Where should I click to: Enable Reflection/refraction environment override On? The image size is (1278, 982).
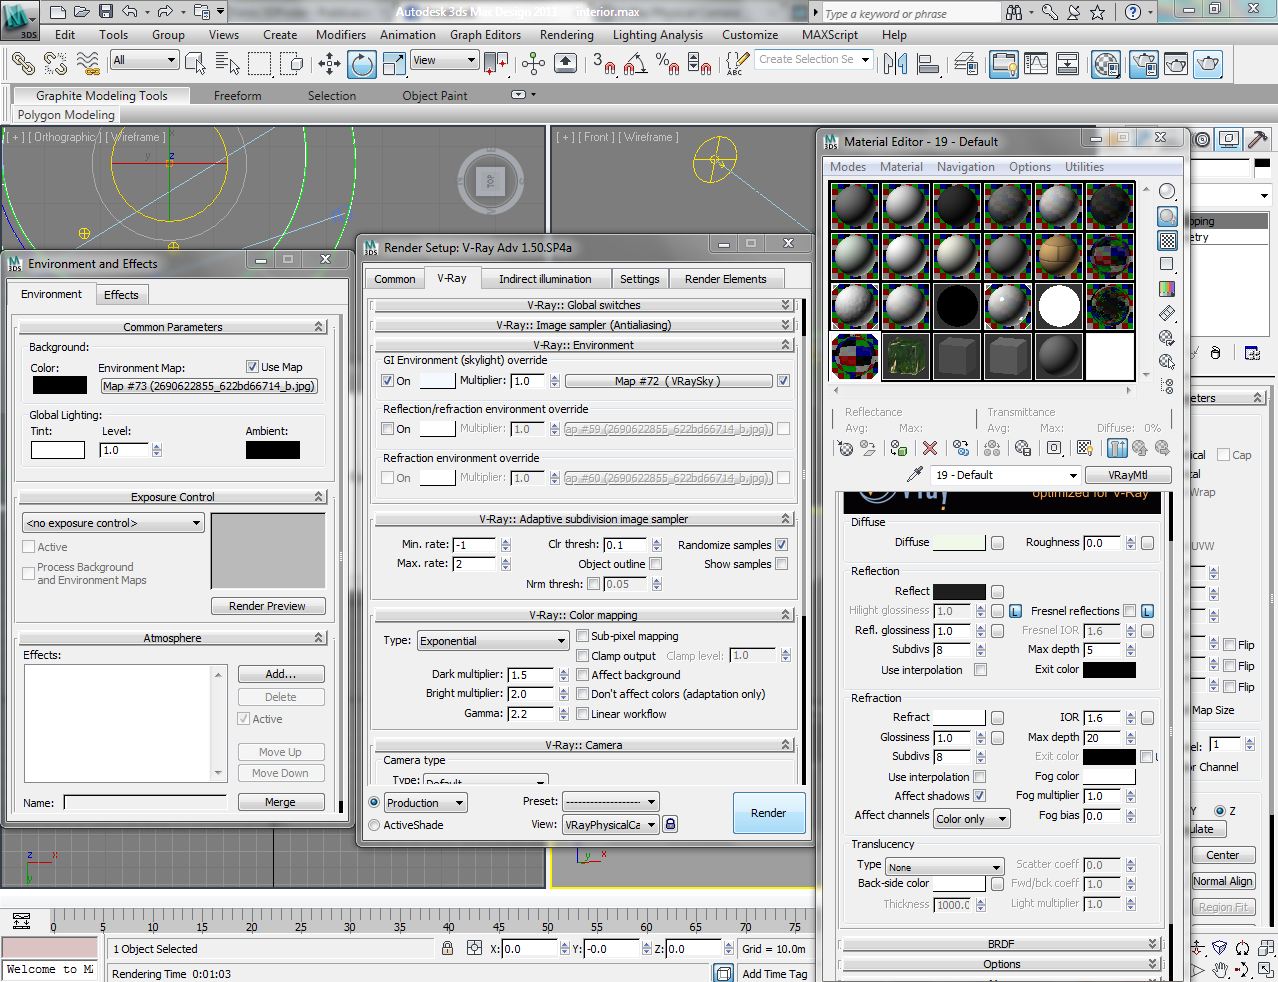[x=388, y=429]
